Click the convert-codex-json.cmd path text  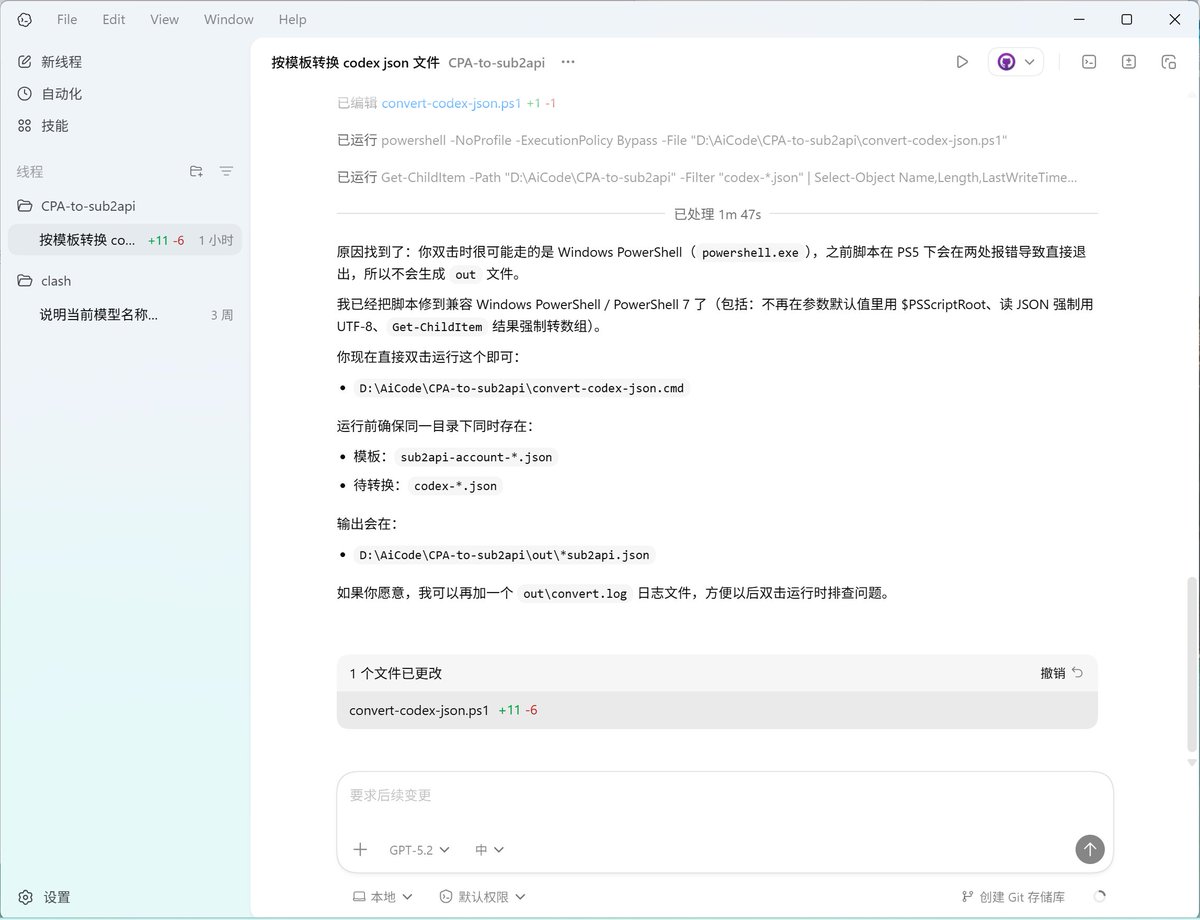point(521,388)
